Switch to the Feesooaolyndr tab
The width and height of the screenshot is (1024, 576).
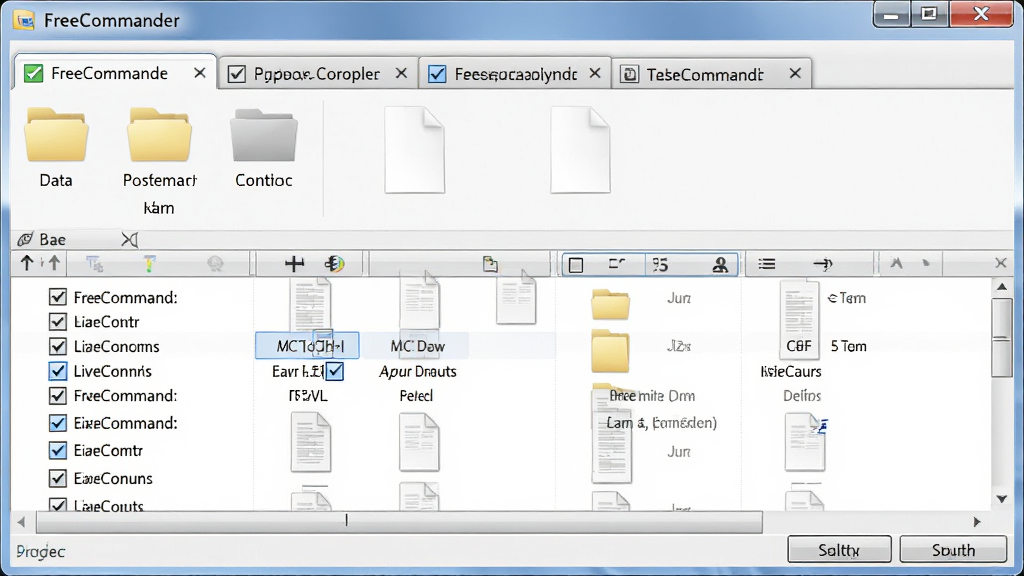tap(515, 74)
